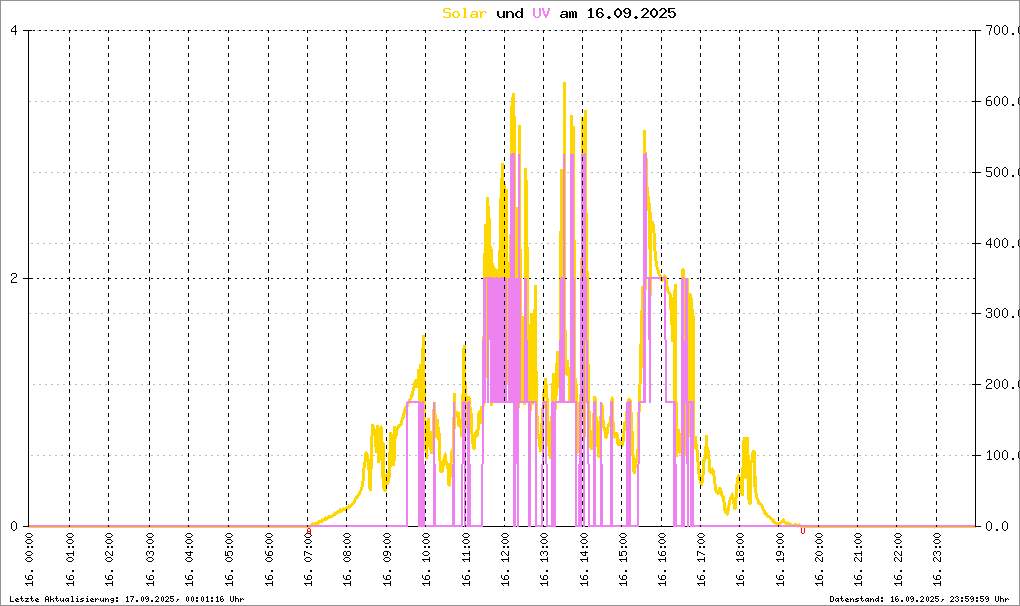The width and height of the screenshot is (1020, 606).
Task: Click the red 0 marker near 19:30
Action: click(x=803, y=531)
